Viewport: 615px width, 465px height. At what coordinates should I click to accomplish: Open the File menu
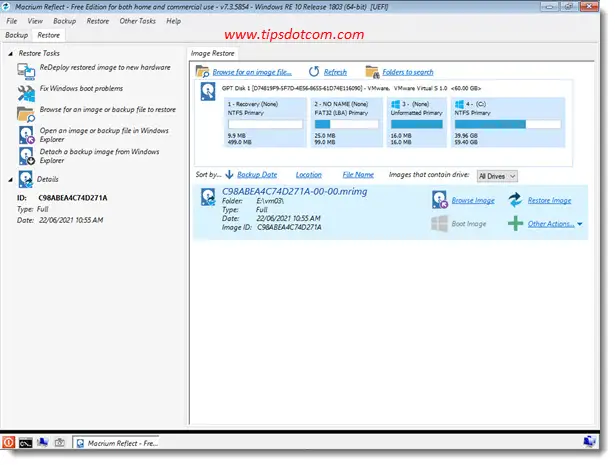[12, 21]
